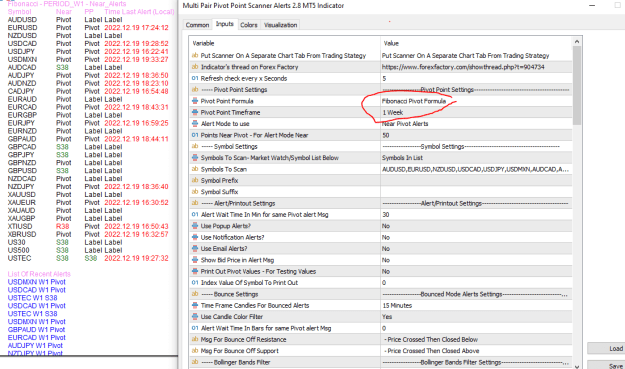Click the numeric icon beside Alert Wait Time In Min
The height and width of the screenshot is (369, 625).
(195, 214)
